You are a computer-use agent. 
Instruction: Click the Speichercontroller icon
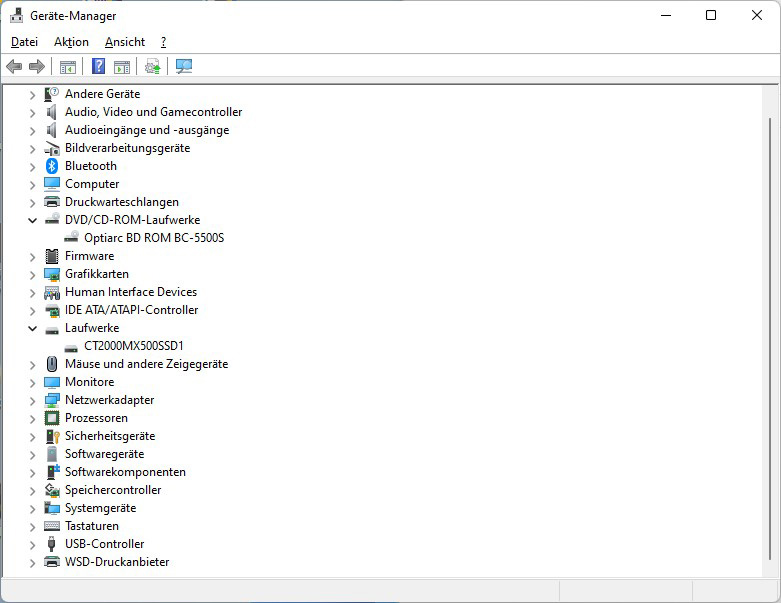coord(52,490)
